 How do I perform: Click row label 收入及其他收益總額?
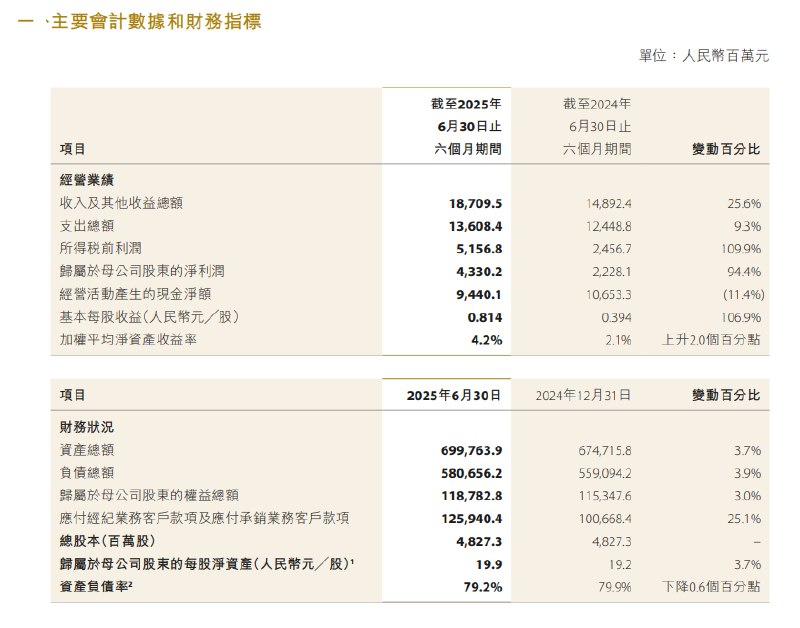point(121,203)
